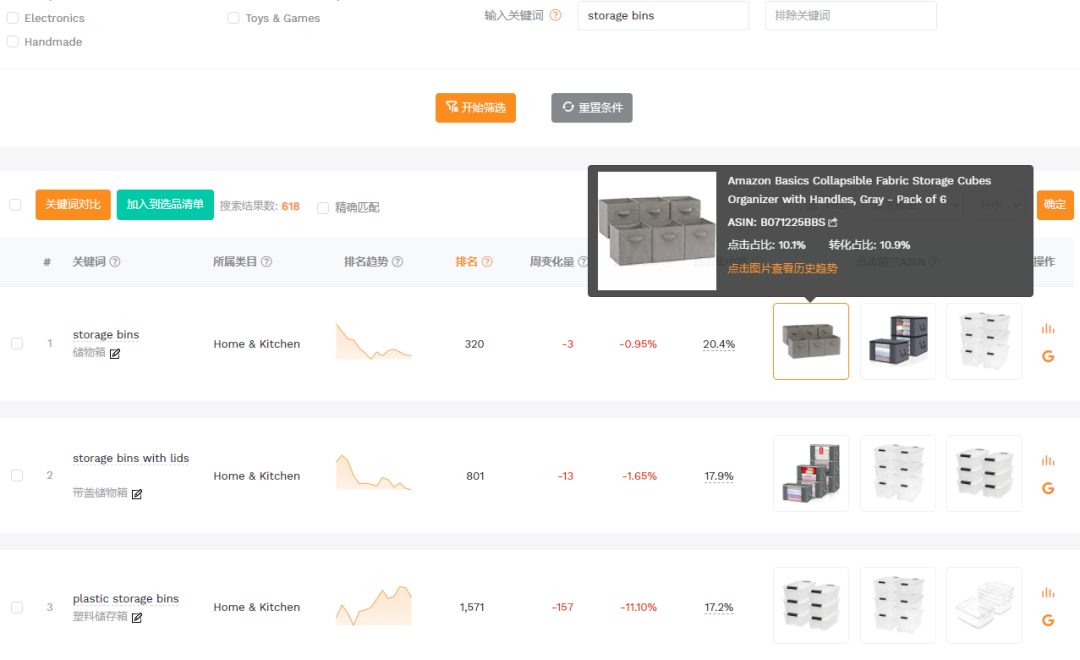Open bar chart icon for storage bins with lids
The height and width of the screenshot is (660, 1080).
(x=1048, y=460)
